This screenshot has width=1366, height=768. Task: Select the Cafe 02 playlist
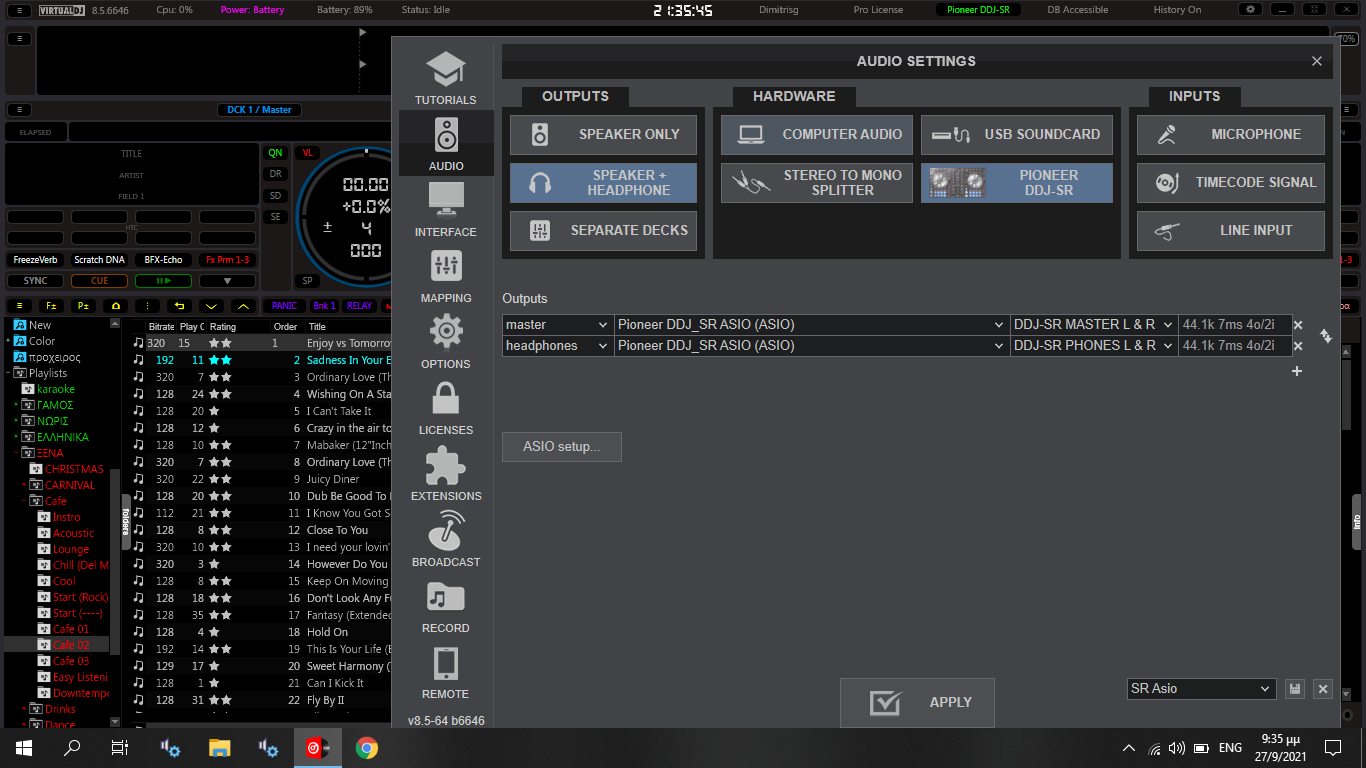click(x=70, y=645)
